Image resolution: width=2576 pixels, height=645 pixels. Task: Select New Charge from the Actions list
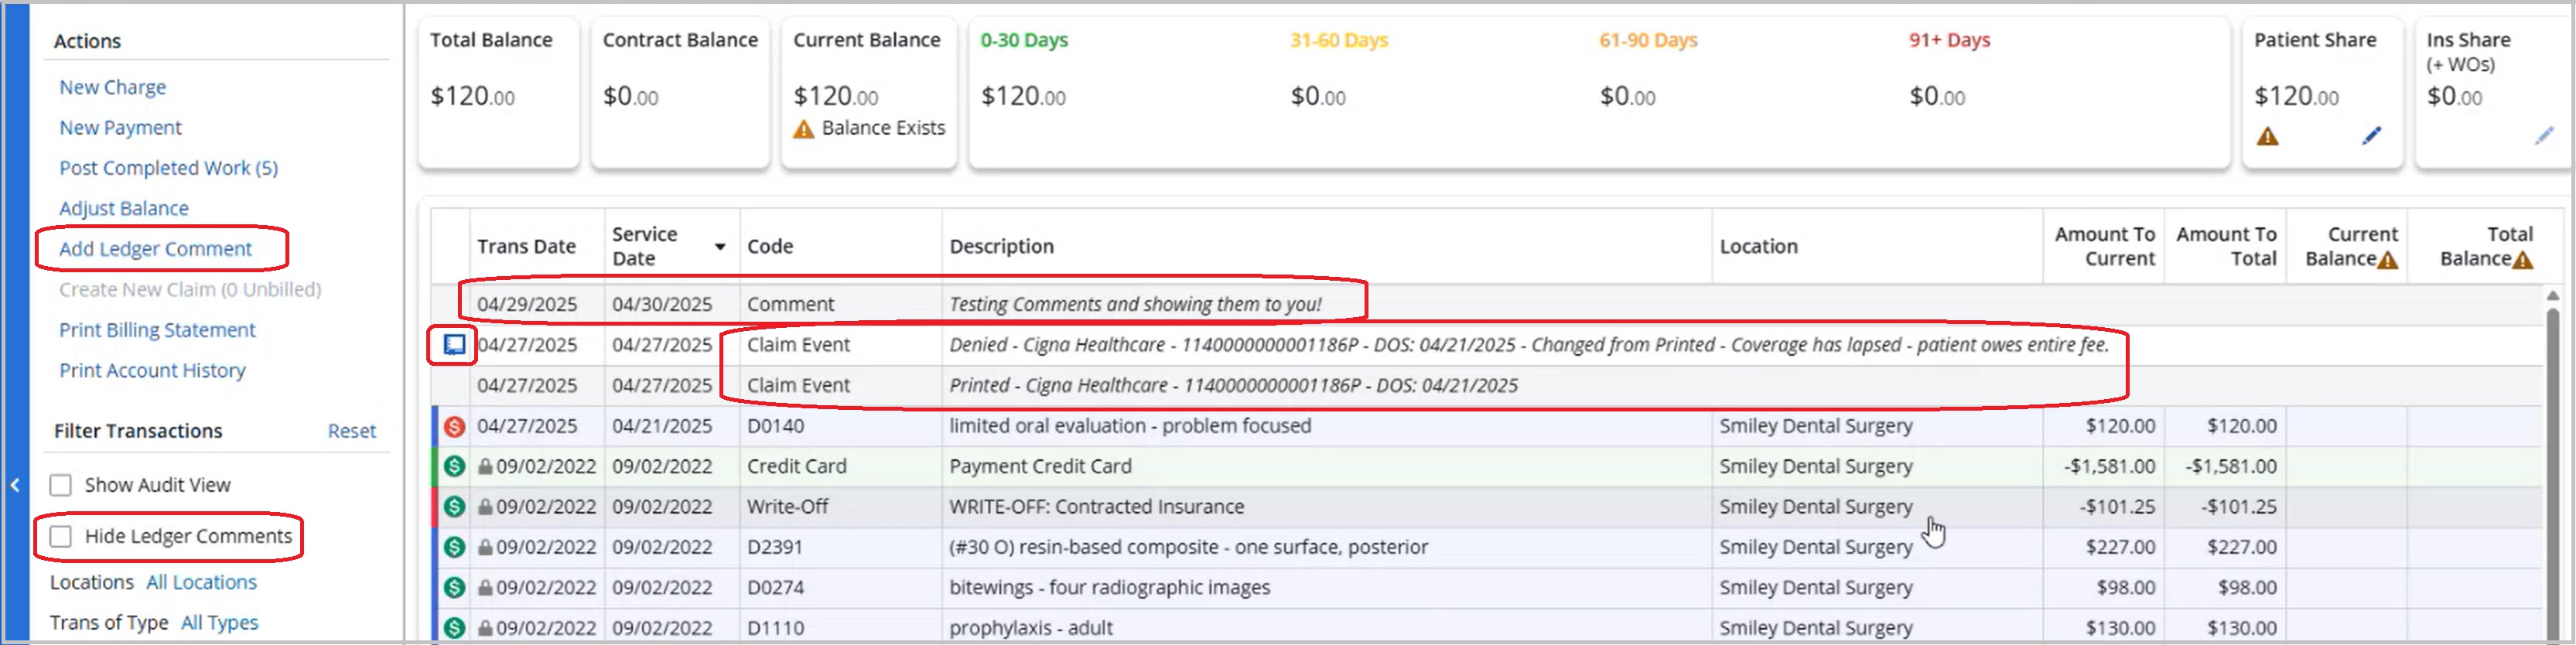pyautogui.click(x=112, y=88)
